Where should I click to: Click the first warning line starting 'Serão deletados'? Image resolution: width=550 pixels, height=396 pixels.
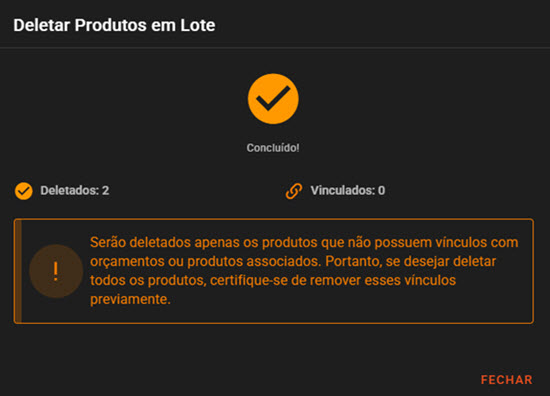(x=304, y=242)
